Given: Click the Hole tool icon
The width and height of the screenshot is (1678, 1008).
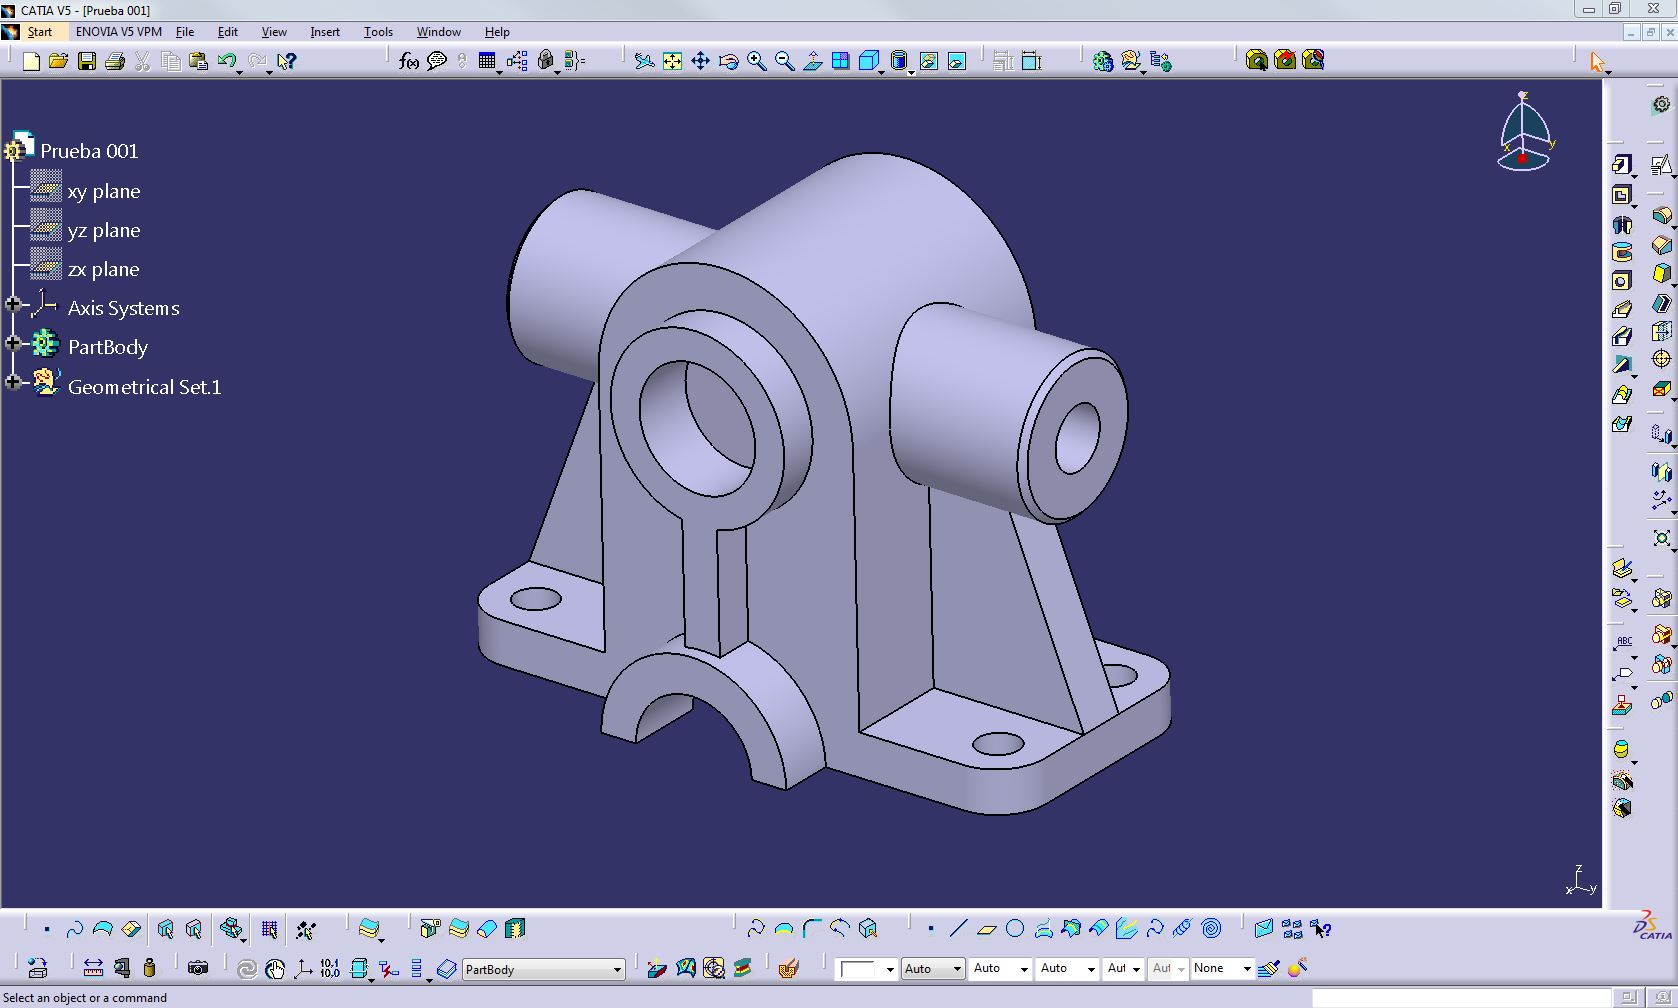Looking at the screenshot, I should coord(1622,281).
